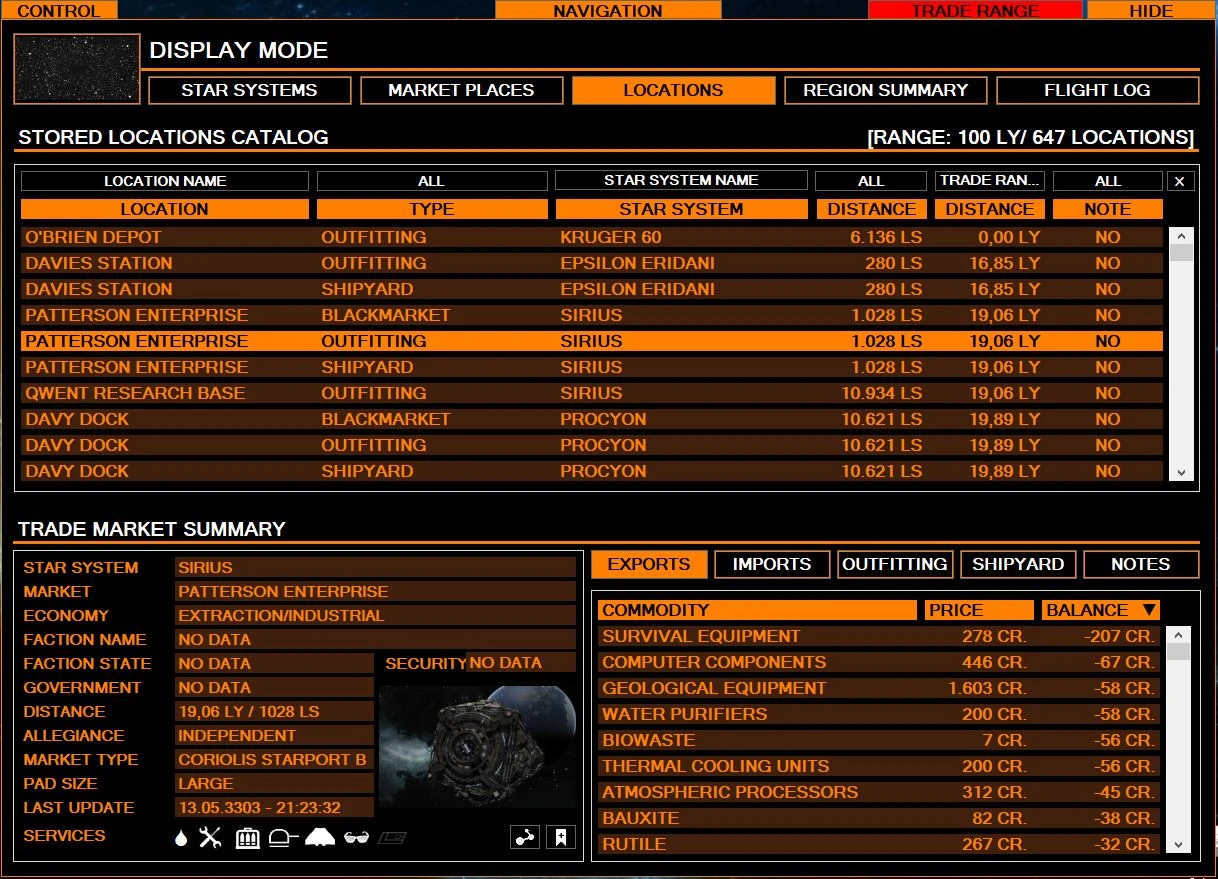
Task: Click the STAR SYSTEM value SIRIUS in summary
Action: tap(375, 567)
